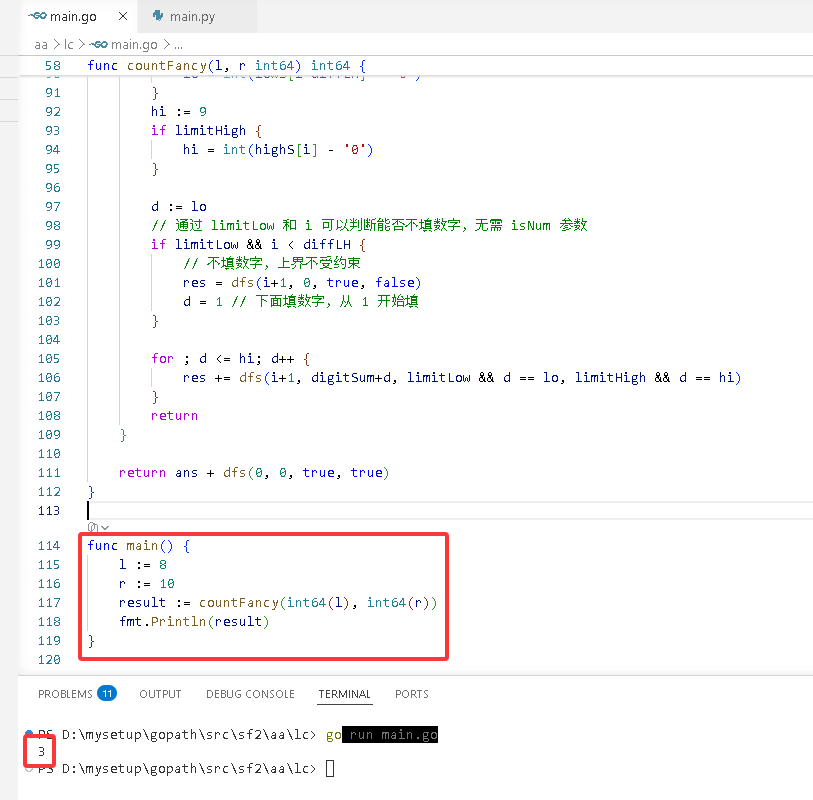Click the terminal prompt cursor box
Viewport: 813px width, 800px height.
coord(330,768)
